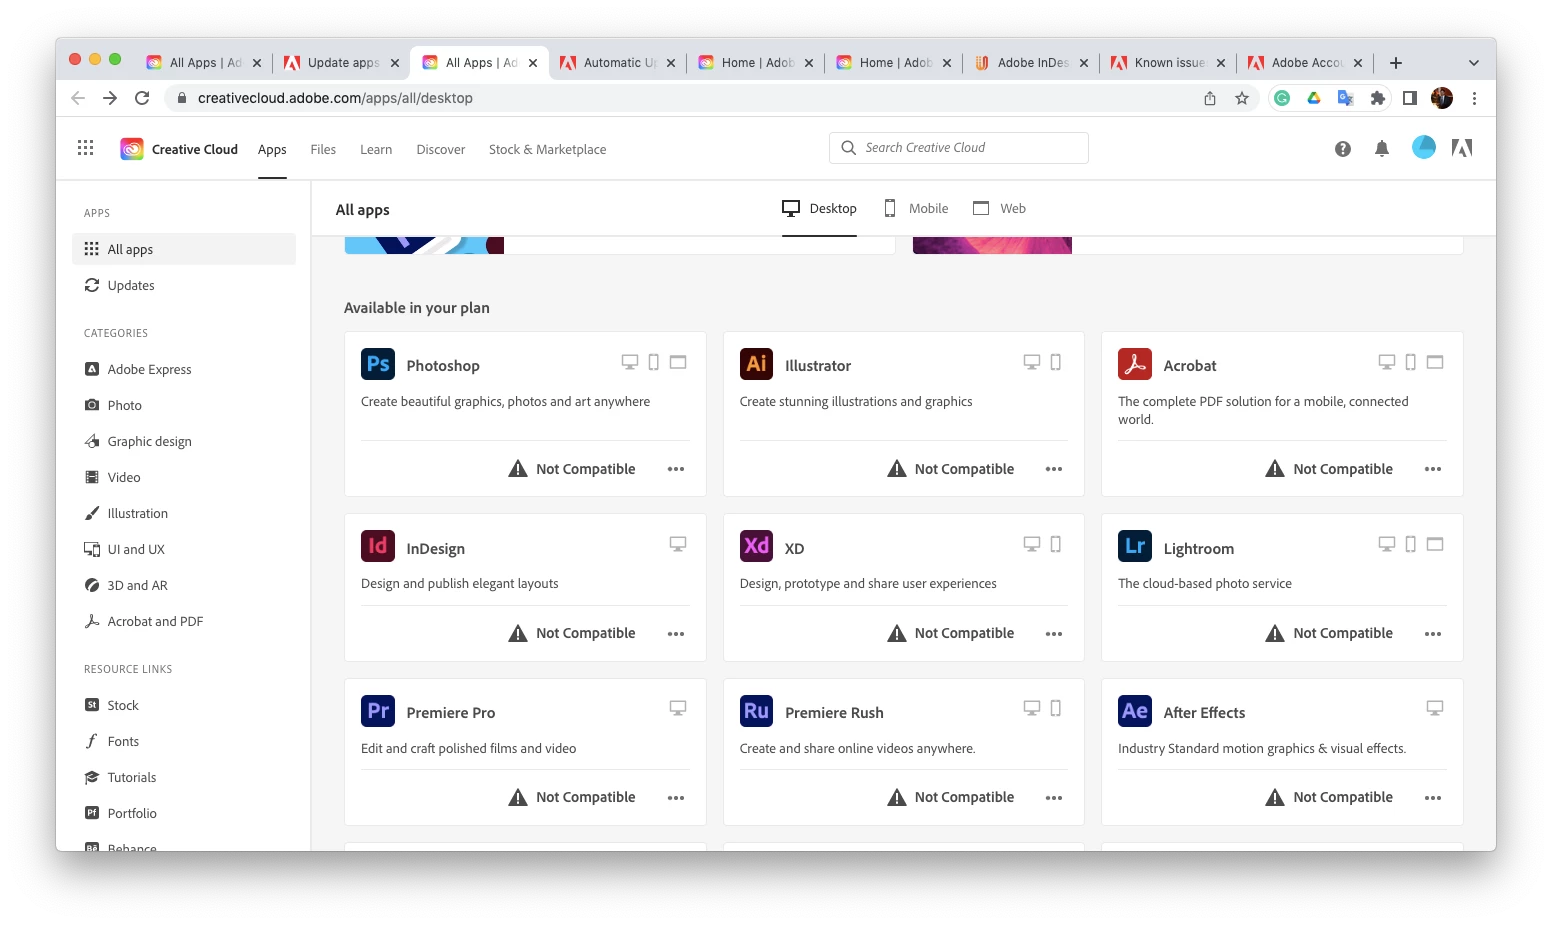
Task: Click the InDesign Id app icon
Action: 378,546
